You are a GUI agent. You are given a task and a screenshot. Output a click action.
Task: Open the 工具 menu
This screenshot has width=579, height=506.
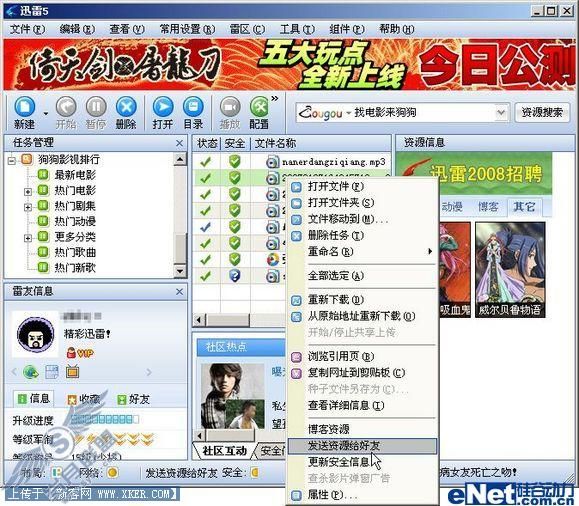pyautogui.click(x=297, y=29)
